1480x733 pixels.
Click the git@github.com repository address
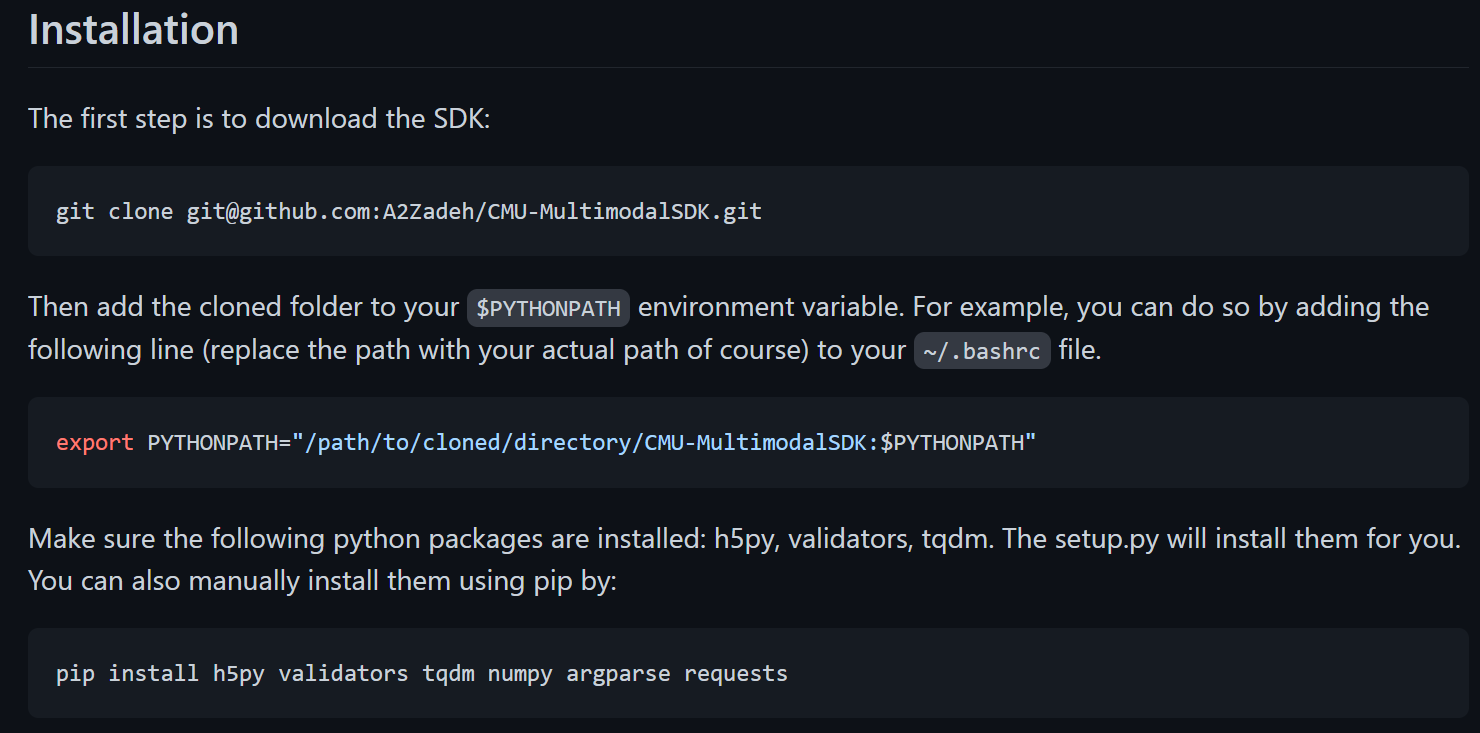(x=474, y=212)
